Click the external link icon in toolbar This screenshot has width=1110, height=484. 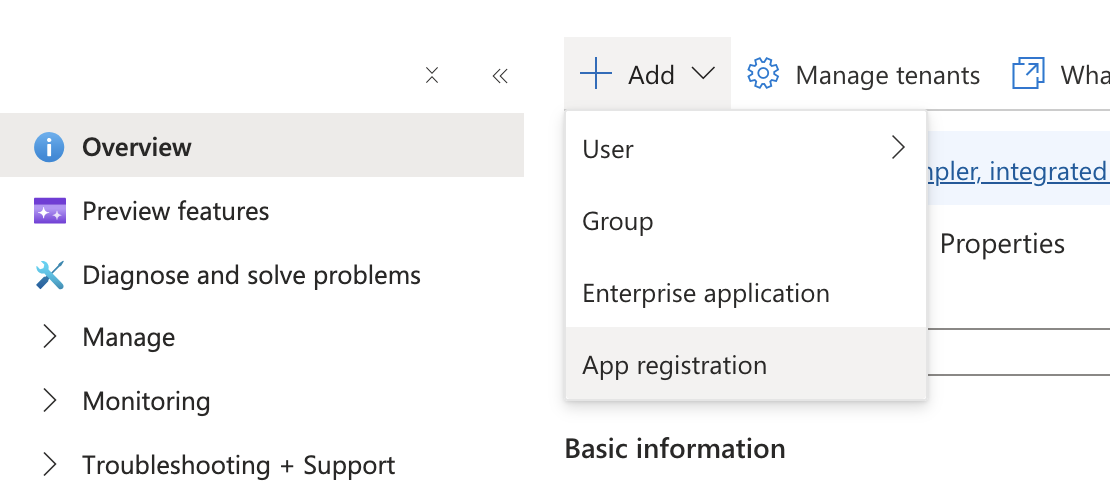pos(1028,74)
